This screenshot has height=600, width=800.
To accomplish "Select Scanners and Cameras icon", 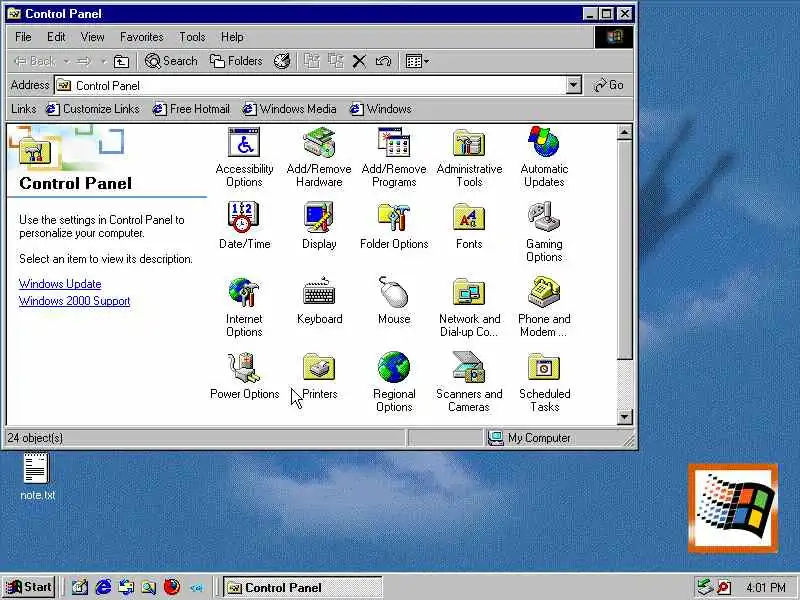I will tap(469, 367).
